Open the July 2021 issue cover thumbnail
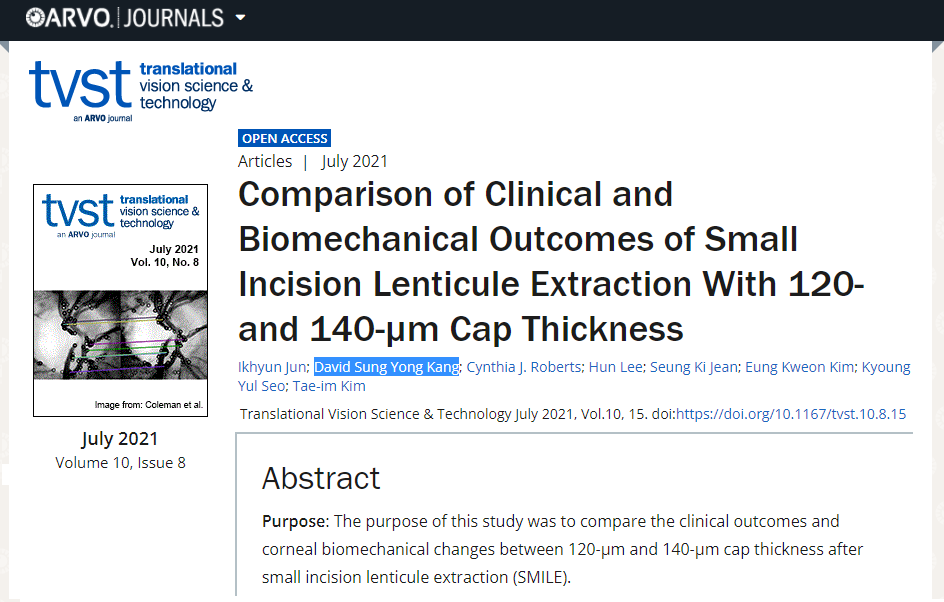Screen dimensions: 944x602 [120, 300]
